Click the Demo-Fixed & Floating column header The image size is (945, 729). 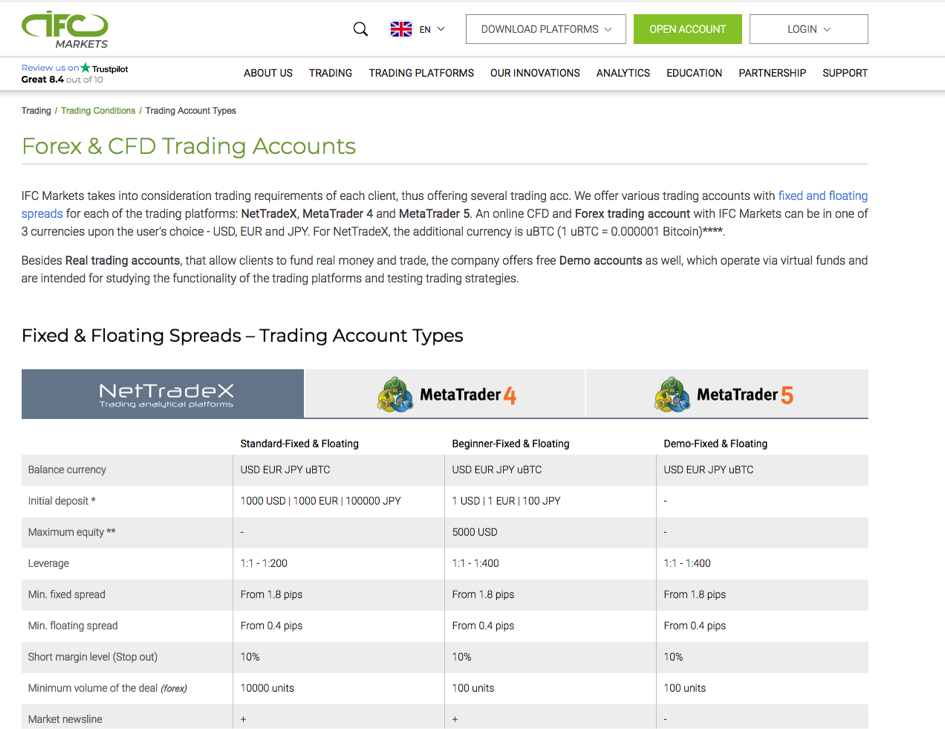tap(715, 443)
